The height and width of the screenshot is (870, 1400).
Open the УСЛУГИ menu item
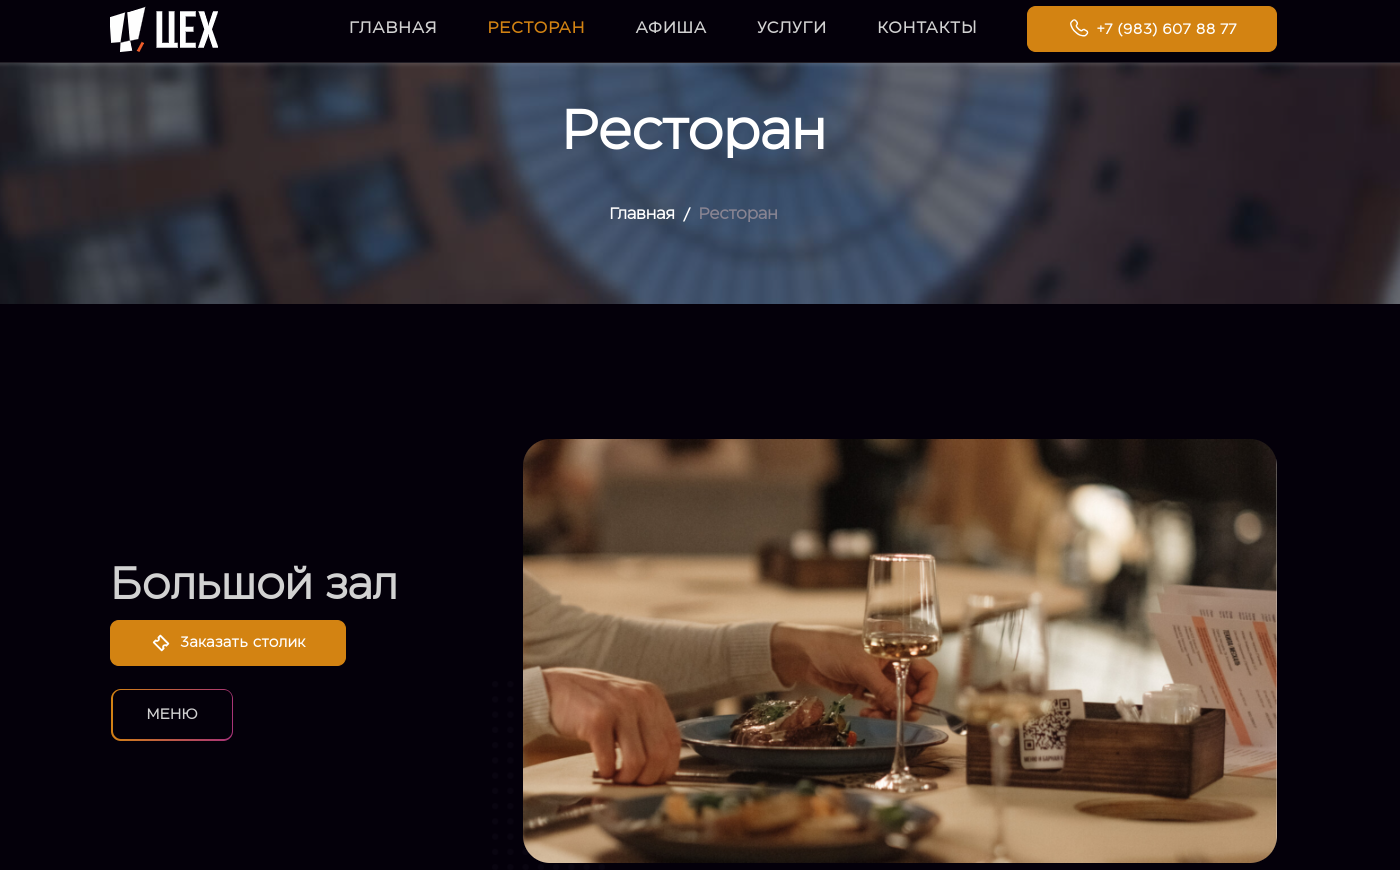click(x=792, y=28)
